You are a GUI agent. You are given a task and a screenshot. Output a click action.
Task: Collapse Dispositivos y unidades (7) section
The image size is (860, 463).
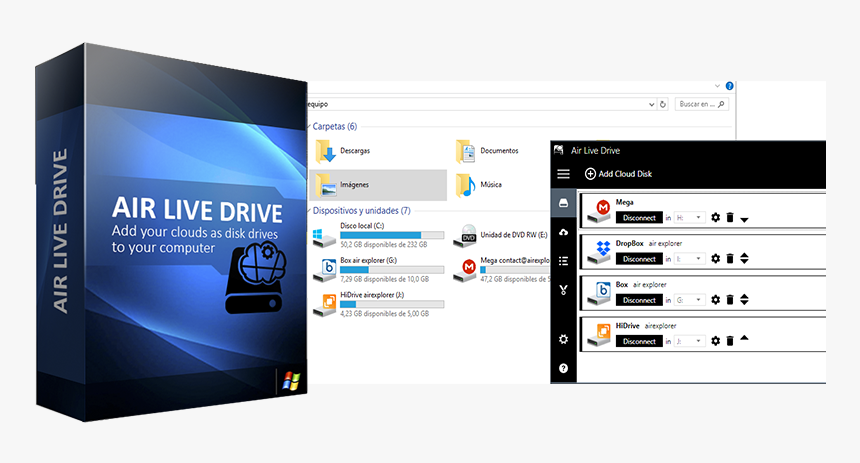click(309, 211)
